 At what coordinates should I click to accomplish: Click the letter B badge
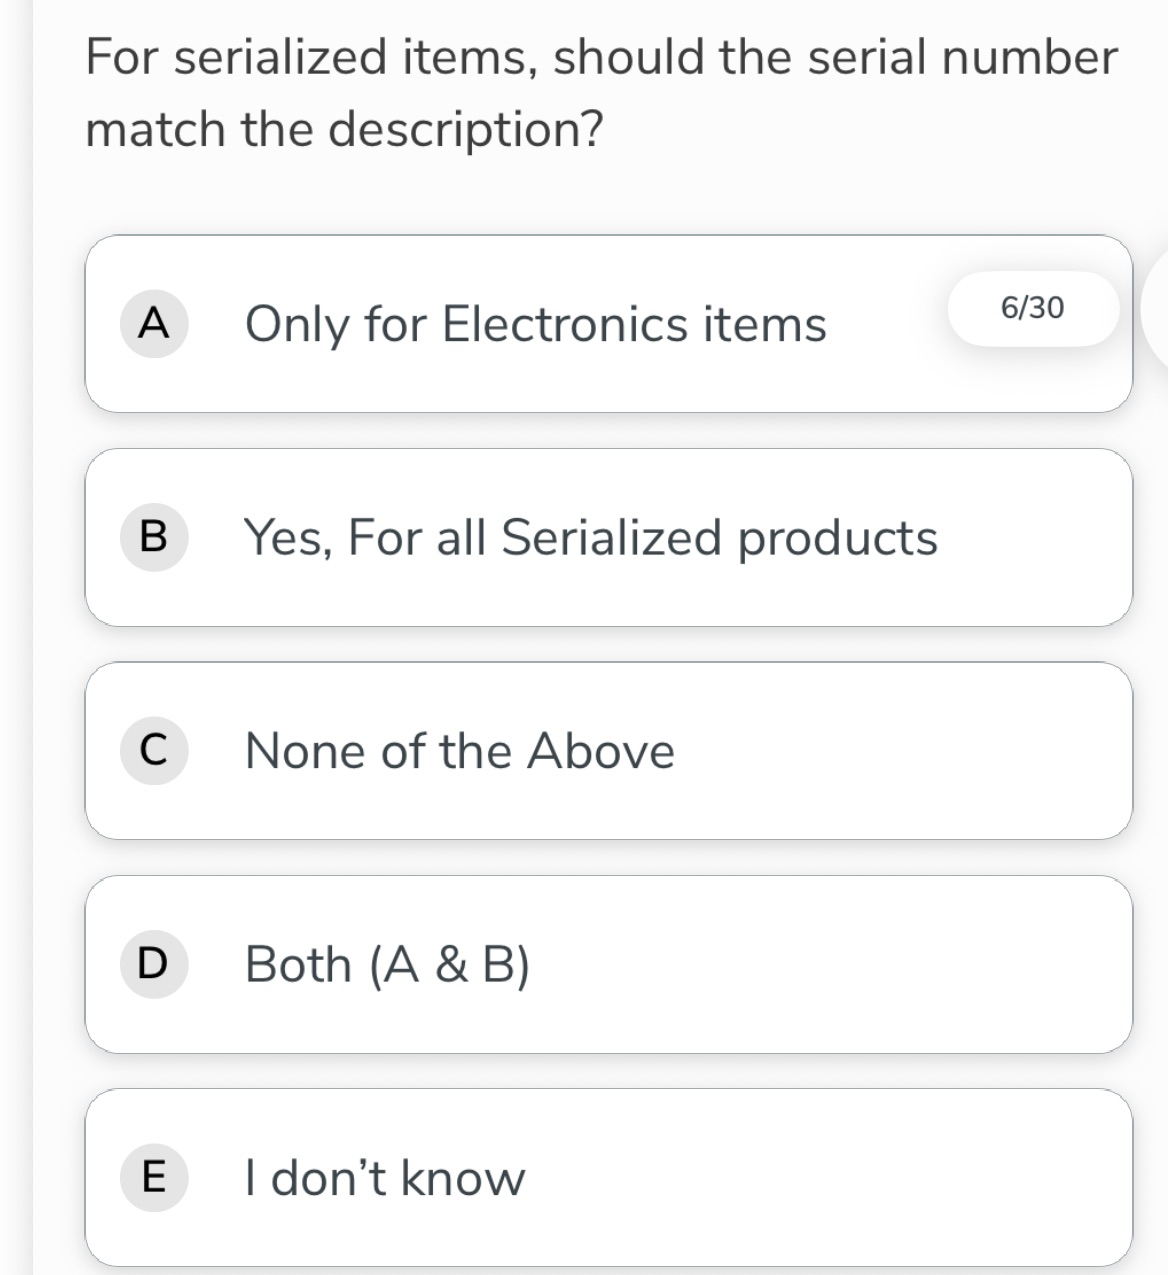(x=153, y=537)
